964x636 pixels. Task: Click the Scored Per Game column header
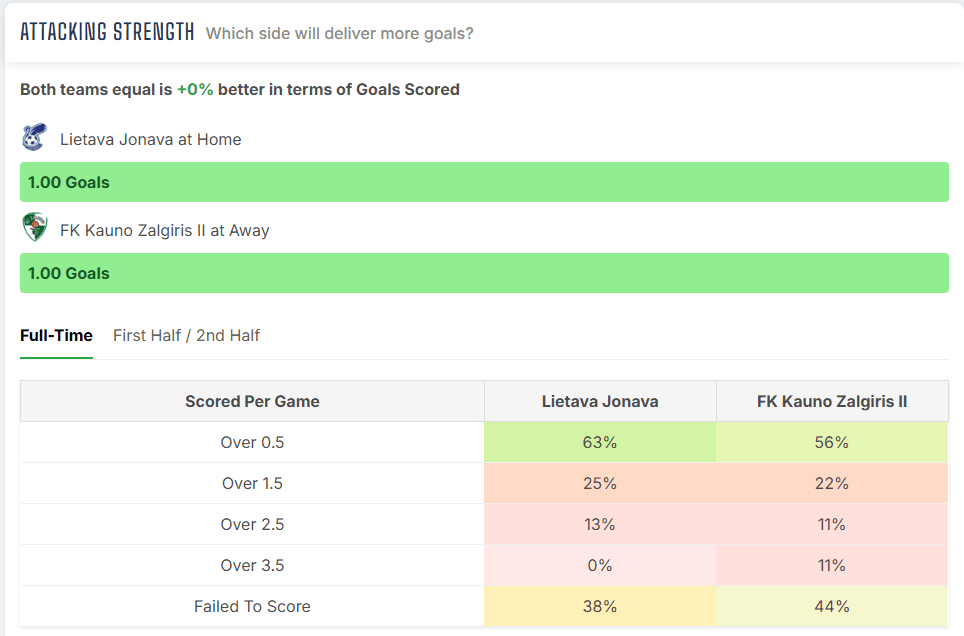253,401
